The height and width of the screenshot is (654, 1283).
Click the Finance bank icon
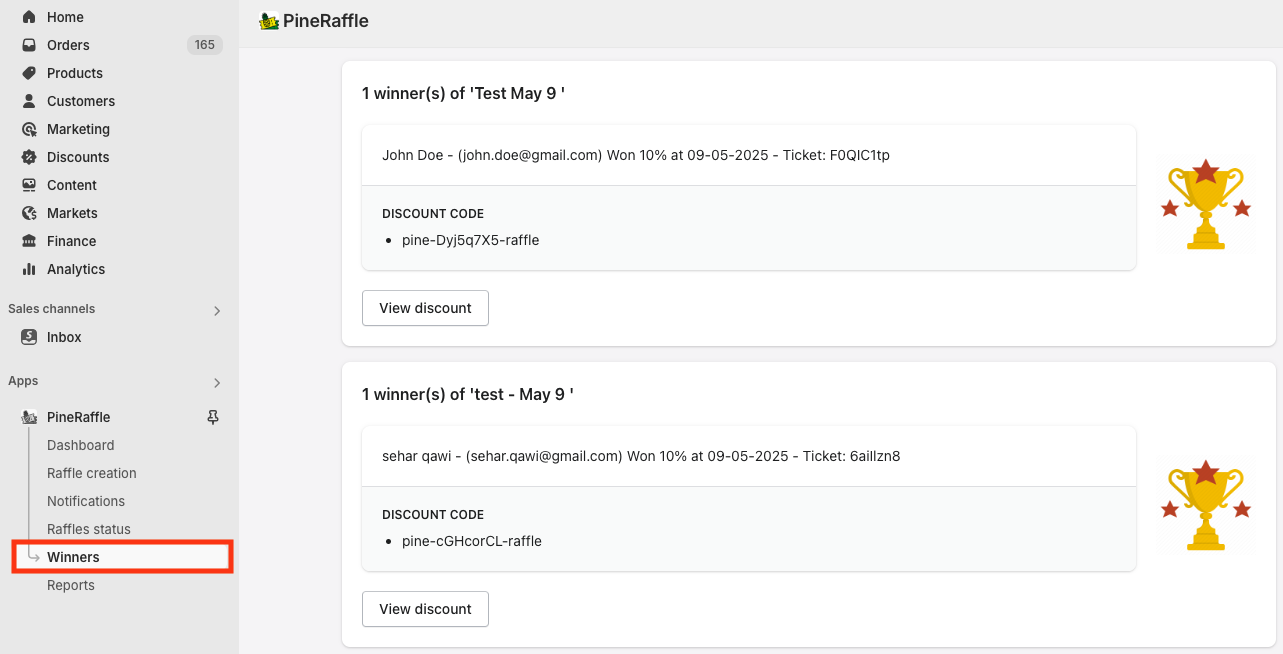tap(29, 241)
